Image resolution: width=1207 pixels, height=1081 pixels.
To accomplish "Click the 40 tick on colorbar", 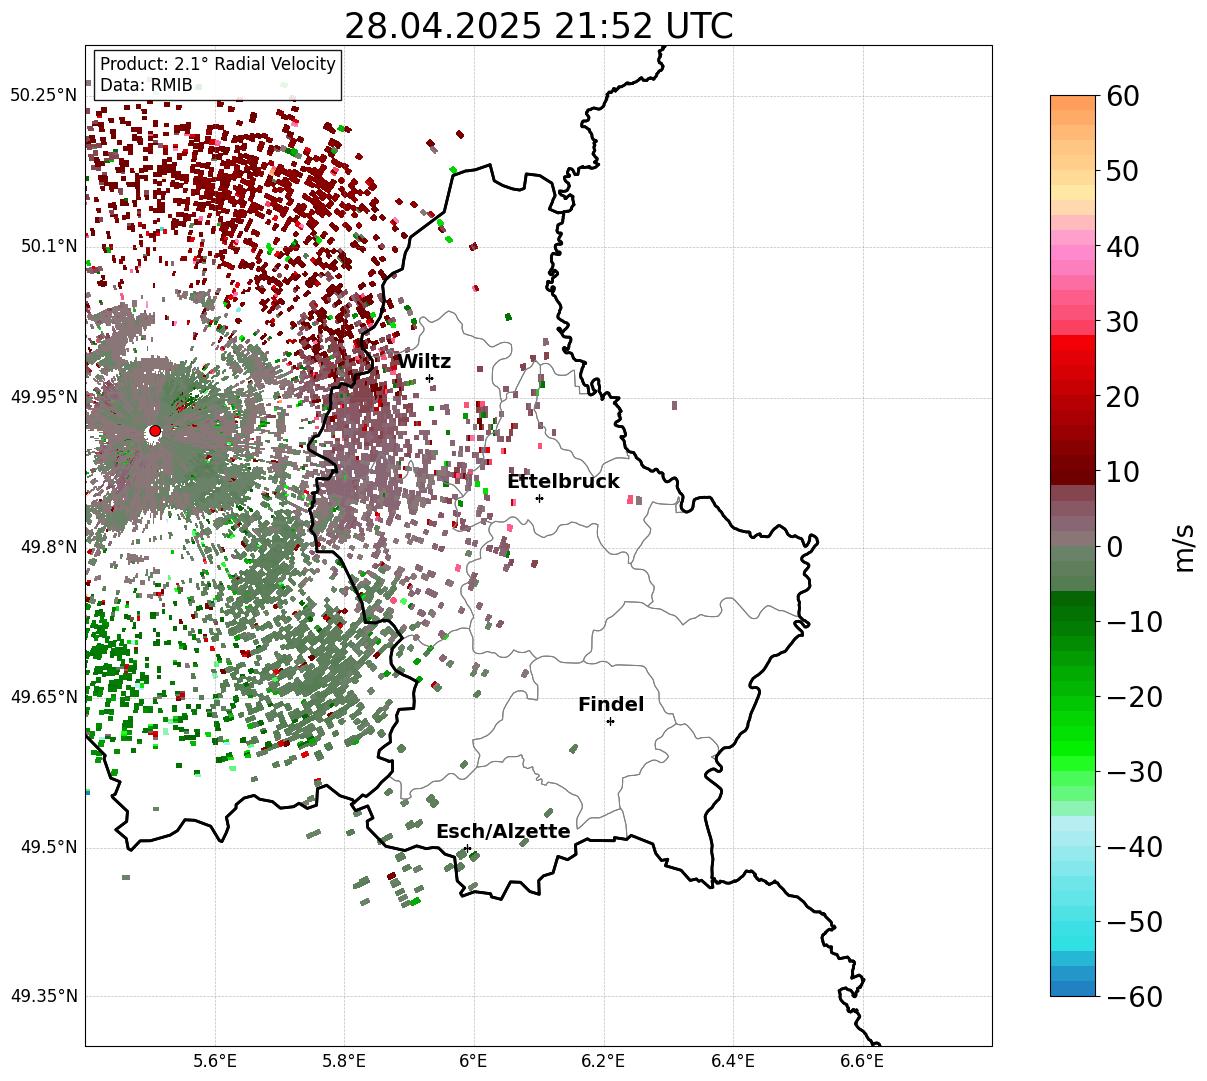I will [x=1125, y=246].
